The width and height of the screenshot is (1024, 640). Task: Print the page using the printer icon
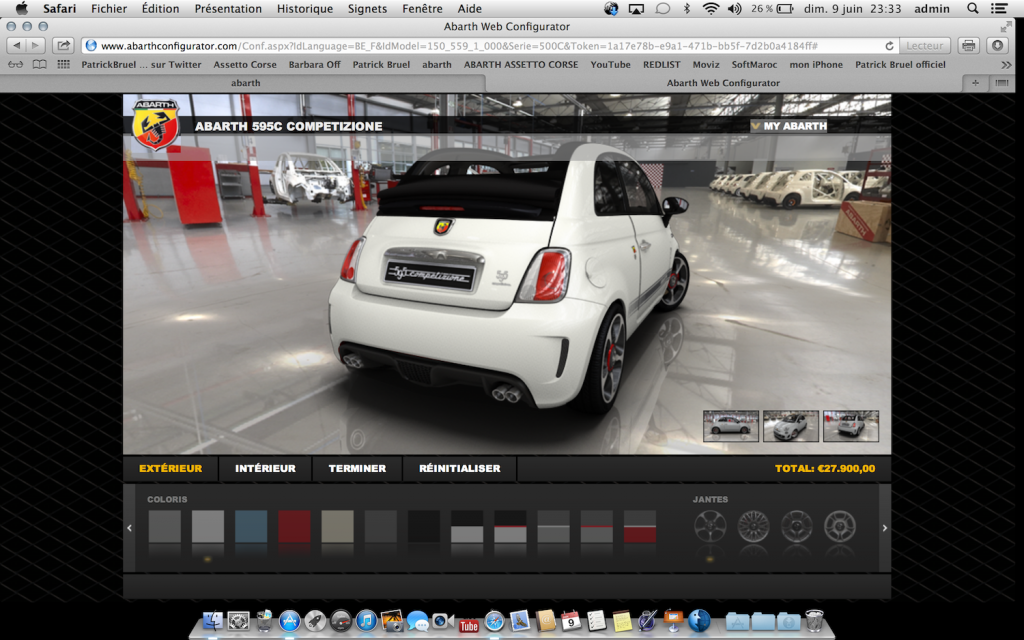(968, 46)
